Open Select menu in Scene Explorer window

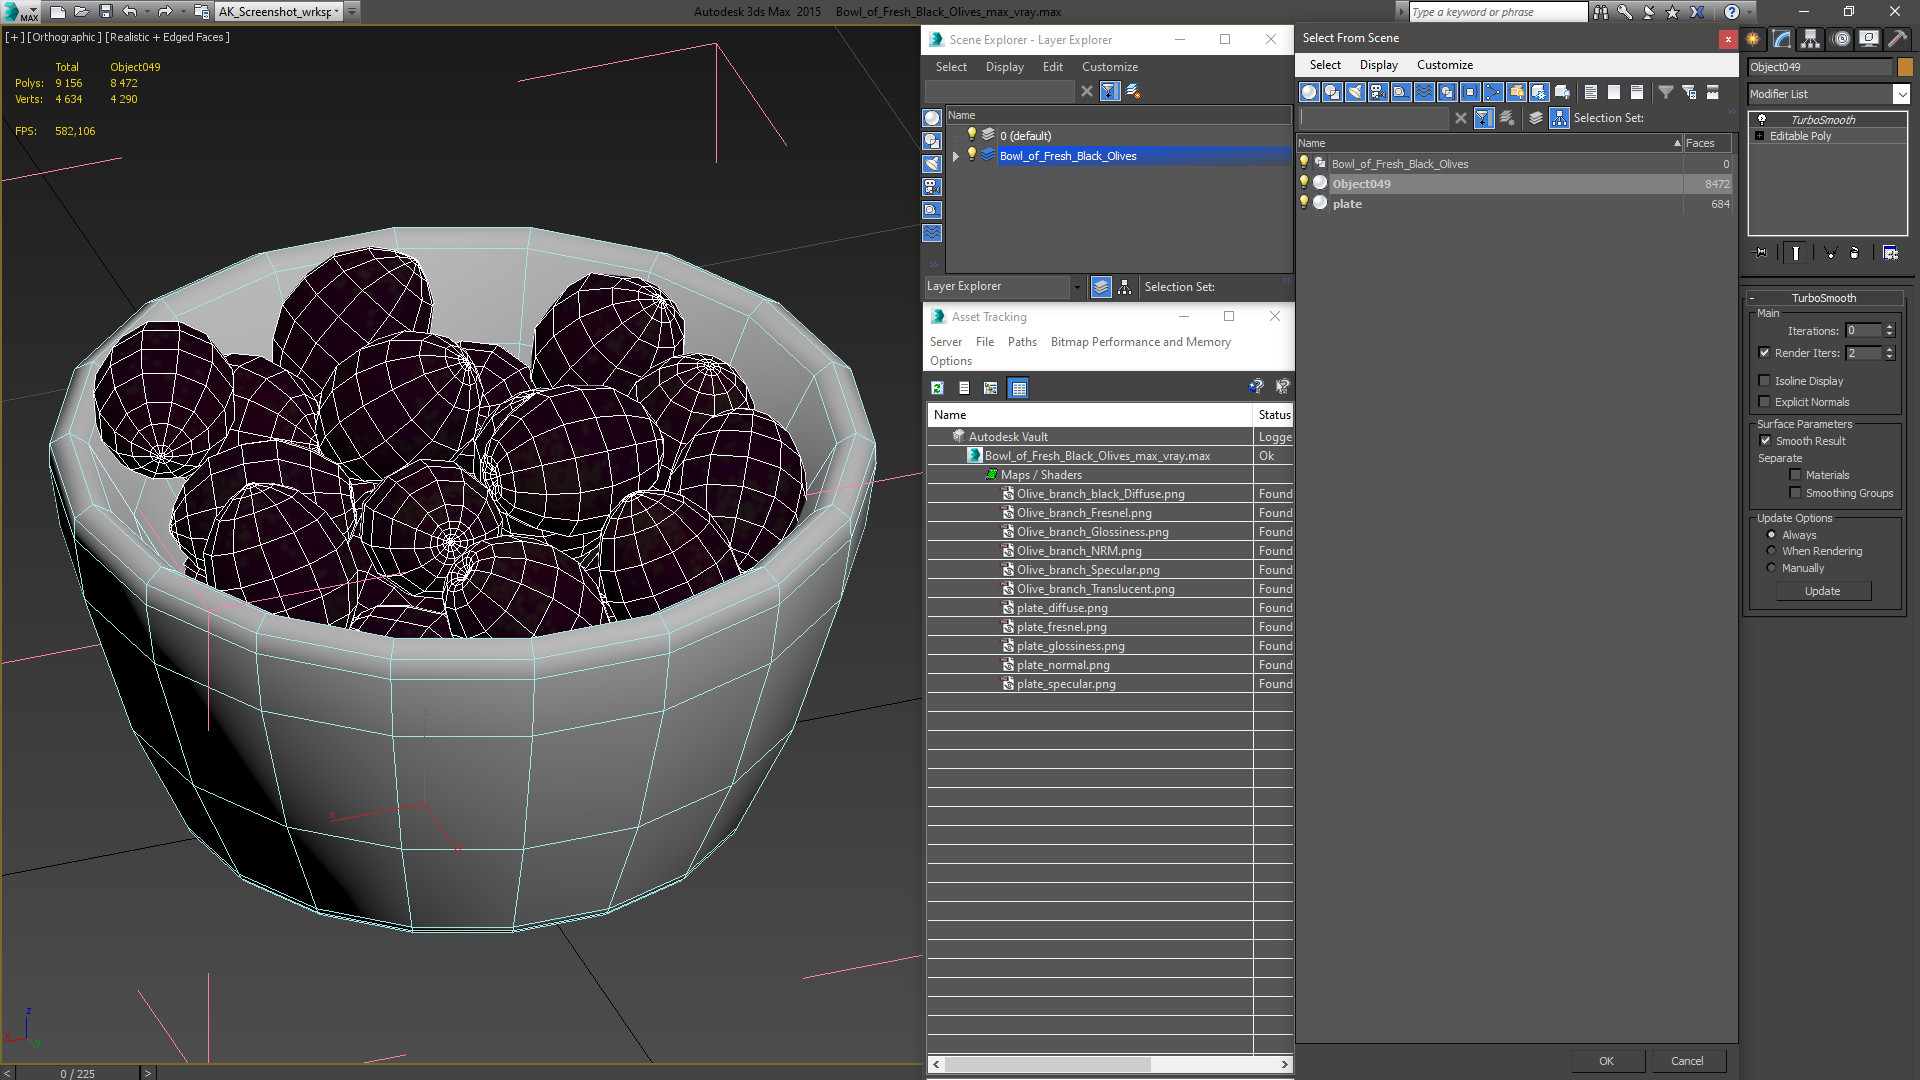951,67
